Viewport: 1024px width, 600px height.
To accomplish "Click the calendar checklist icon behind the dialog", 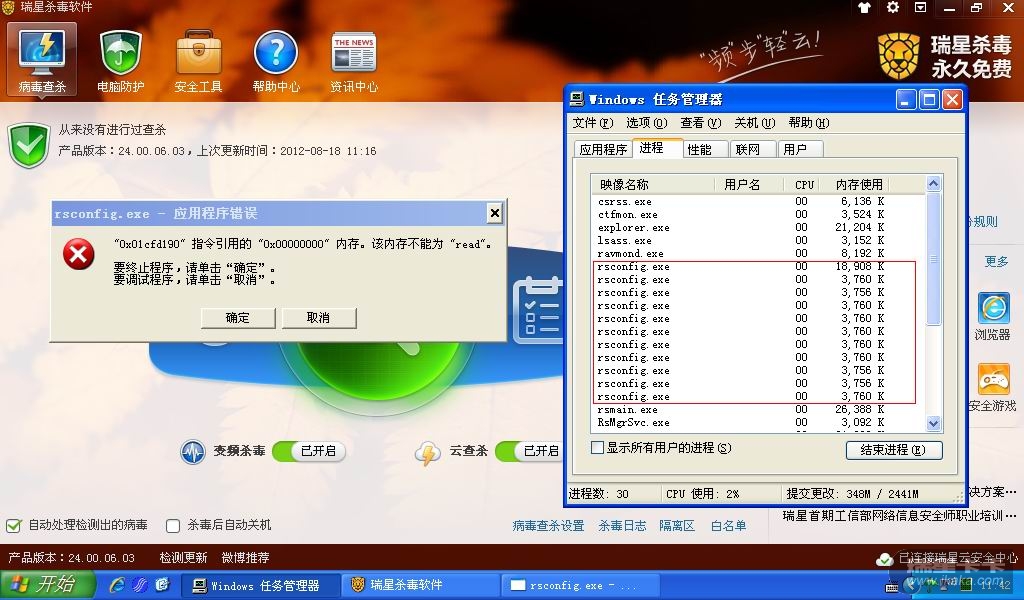I will pos(538,310).
